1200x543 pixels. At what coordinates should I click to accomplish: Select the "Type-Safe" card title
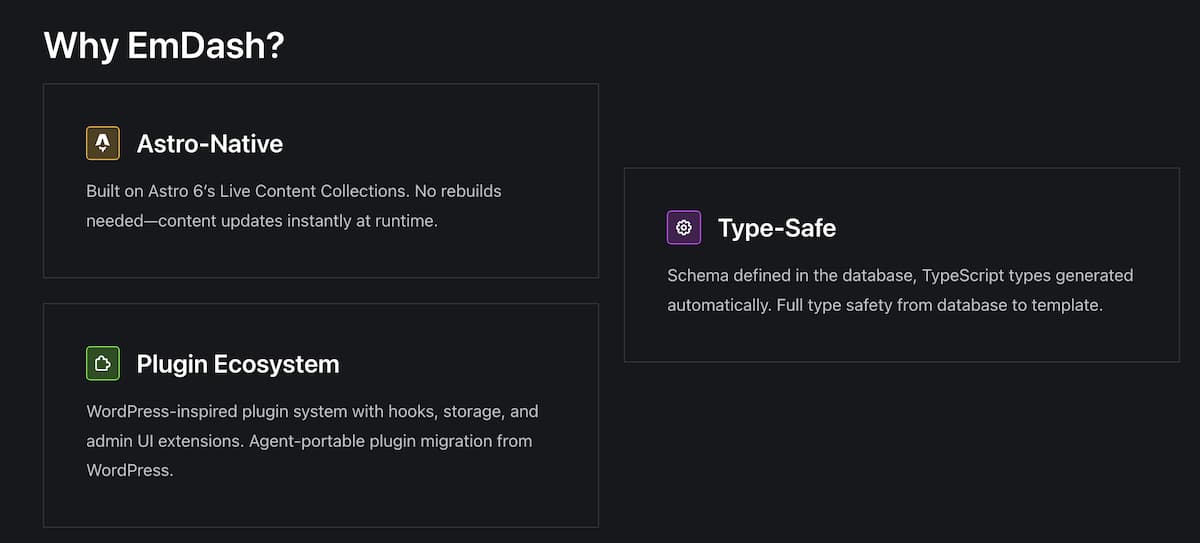point(777,228)
